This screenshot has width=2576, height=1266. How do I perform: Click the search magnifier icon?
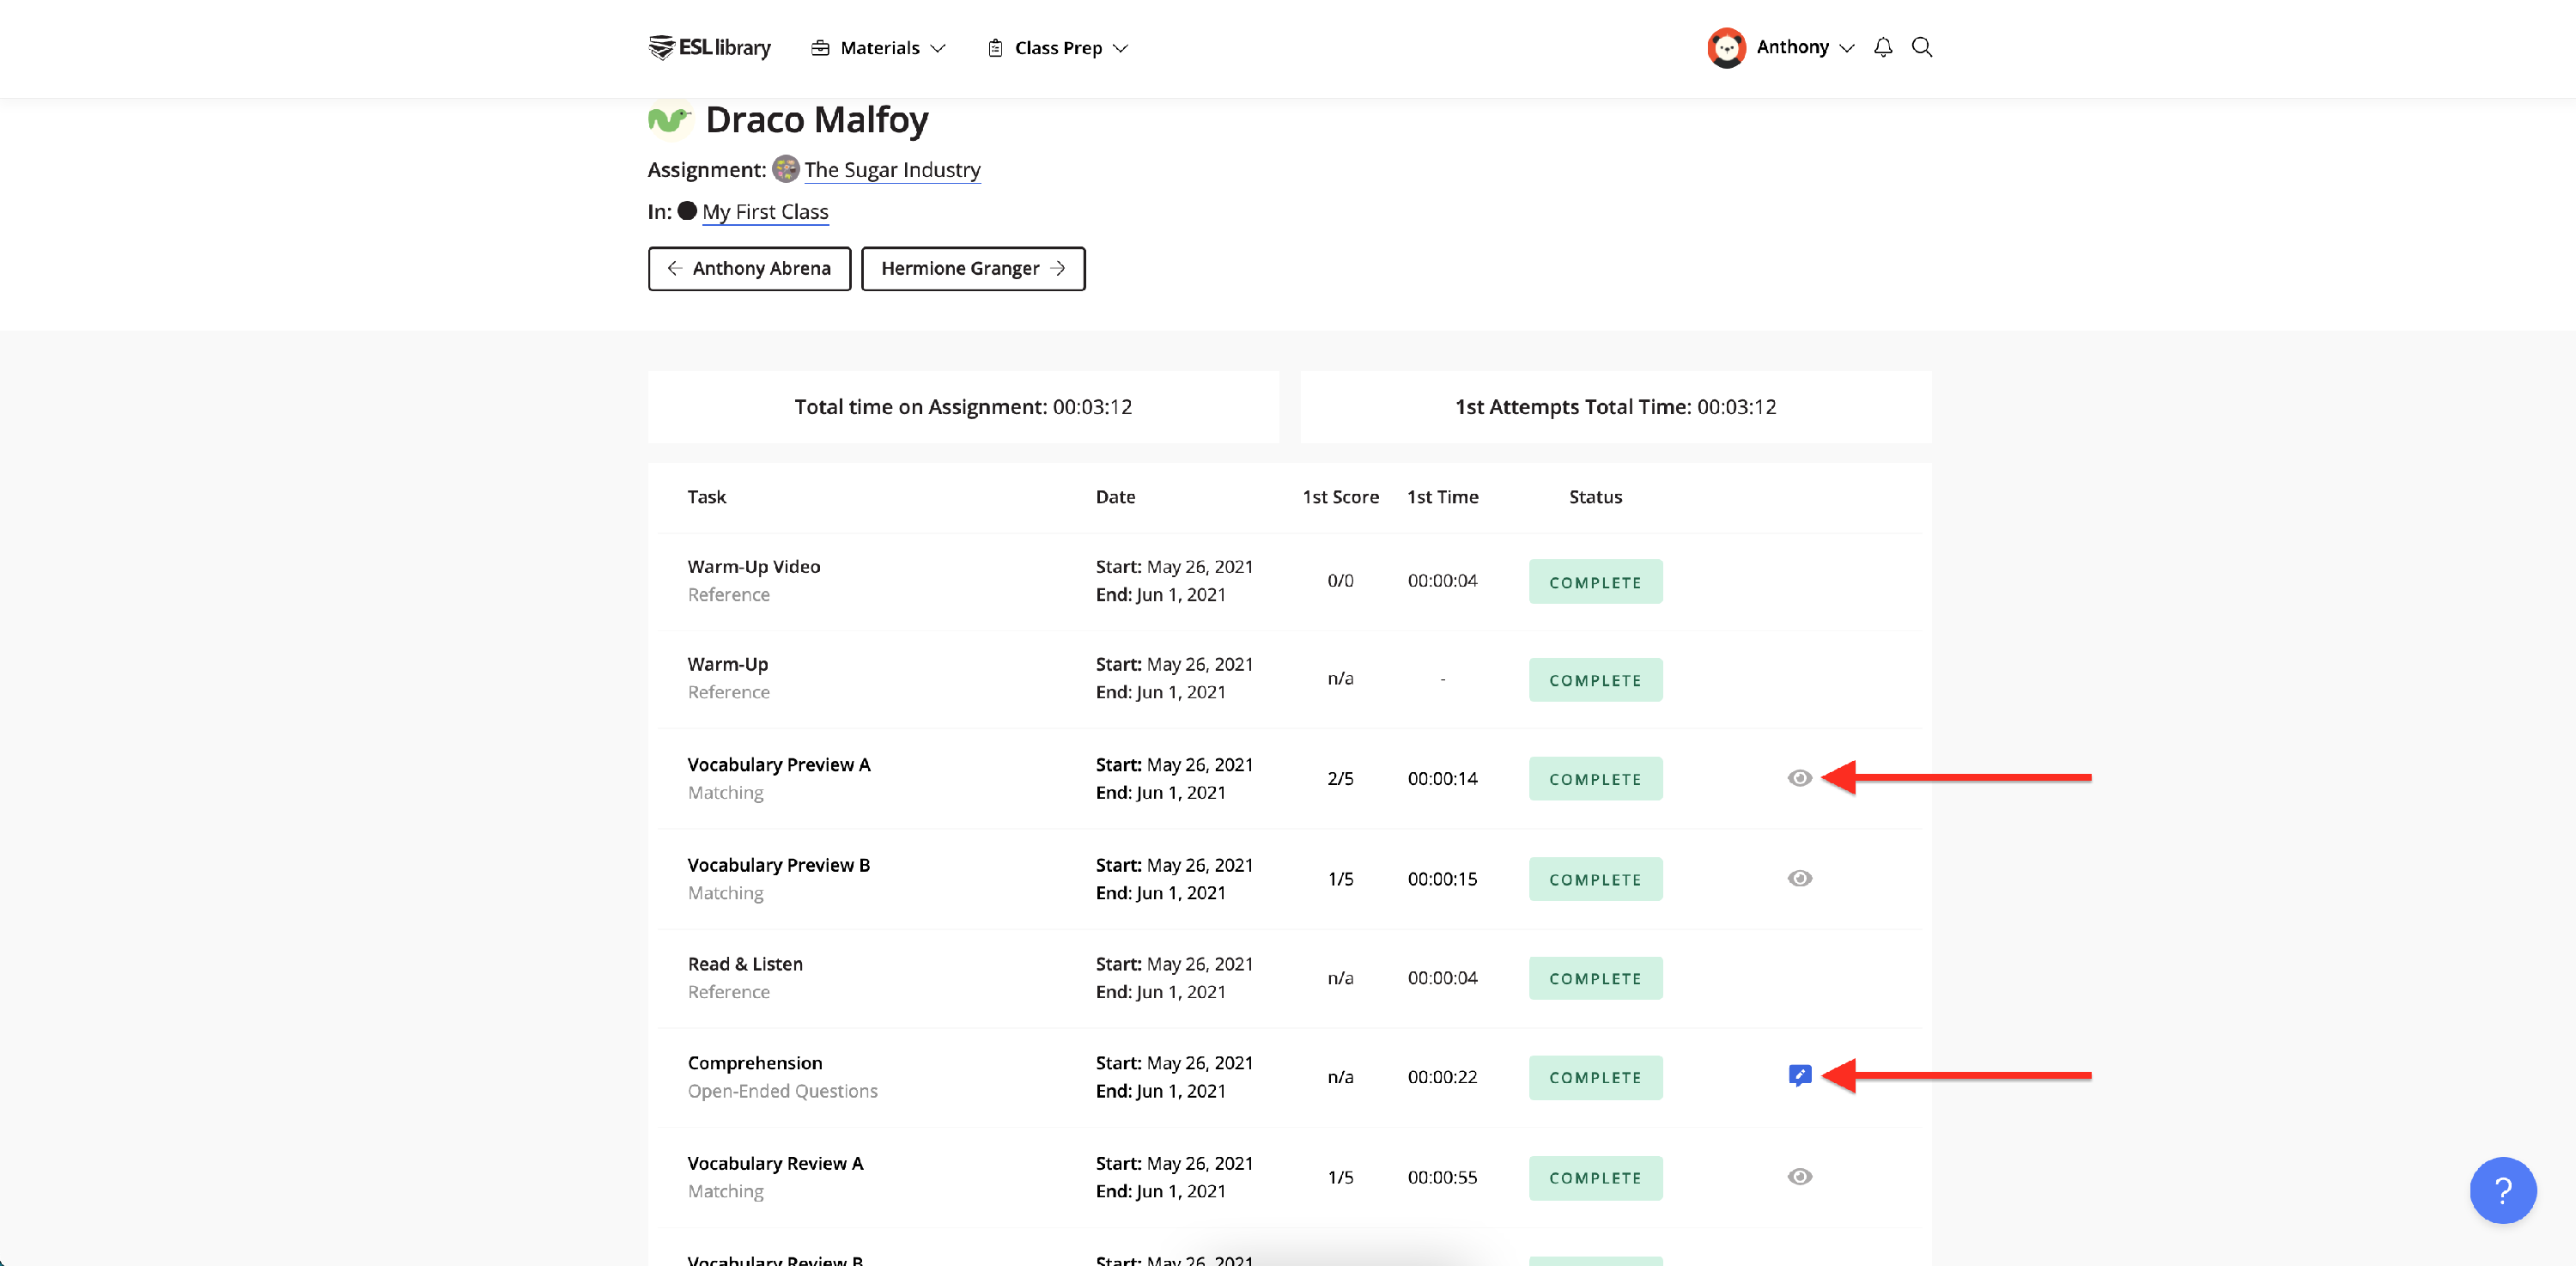pos(1921,47)
